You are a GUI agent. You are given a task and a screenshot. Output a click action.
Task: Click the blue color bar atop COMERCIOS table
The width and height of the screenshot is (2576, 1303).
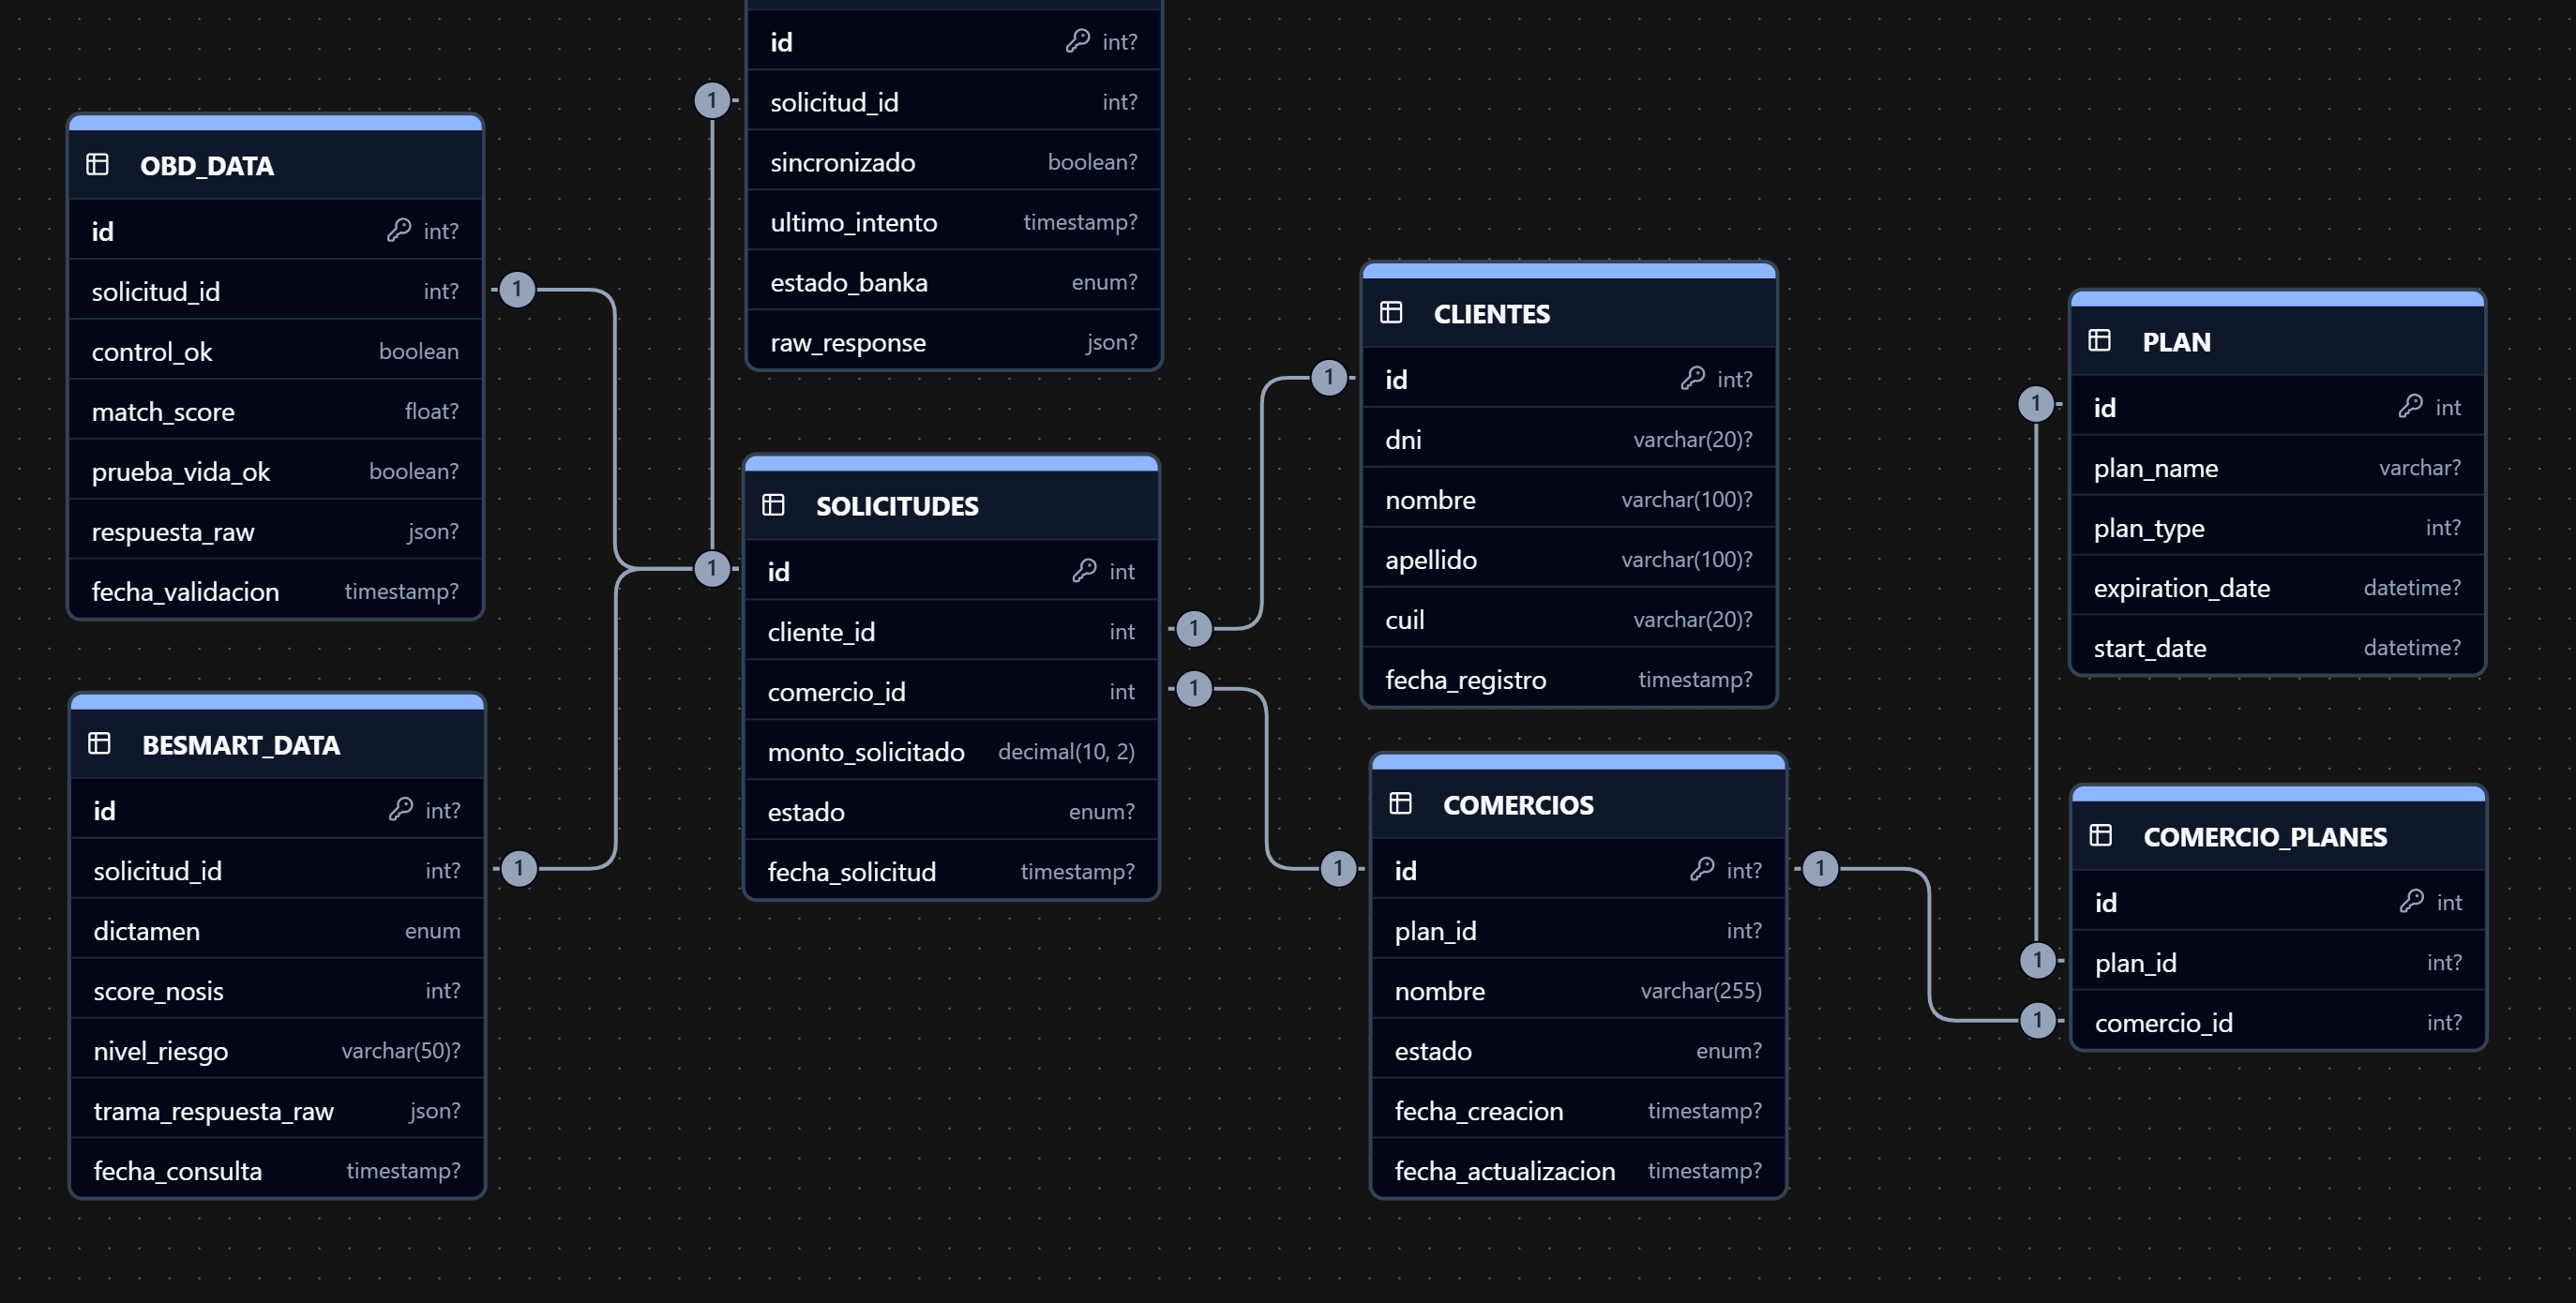click(1577, 762)
